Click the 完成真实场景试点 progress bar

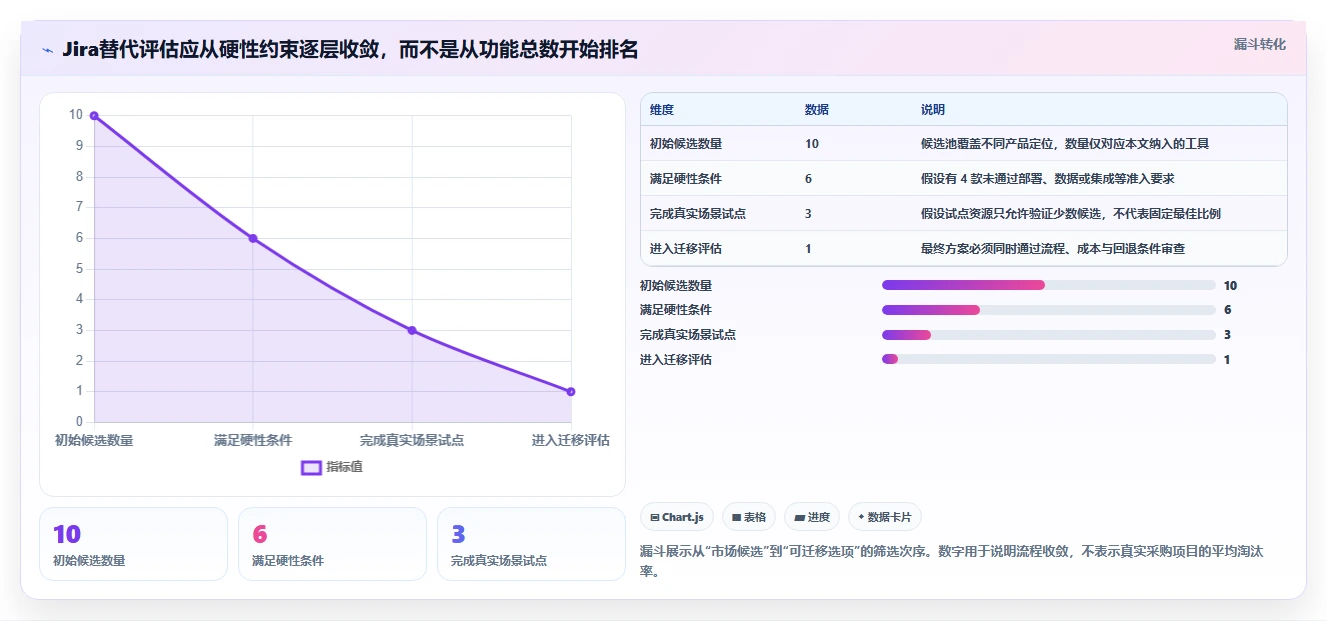1048,334
